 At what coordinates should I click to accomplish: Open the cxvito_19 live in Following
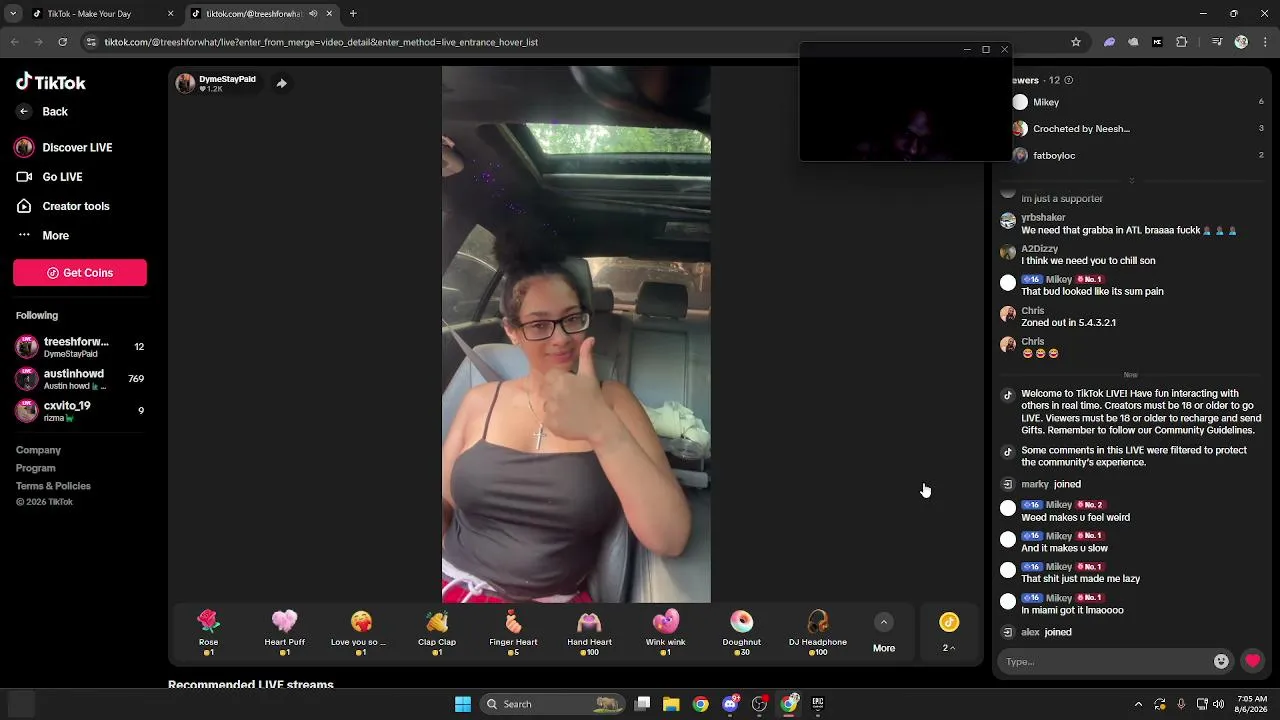pos(80,410)
